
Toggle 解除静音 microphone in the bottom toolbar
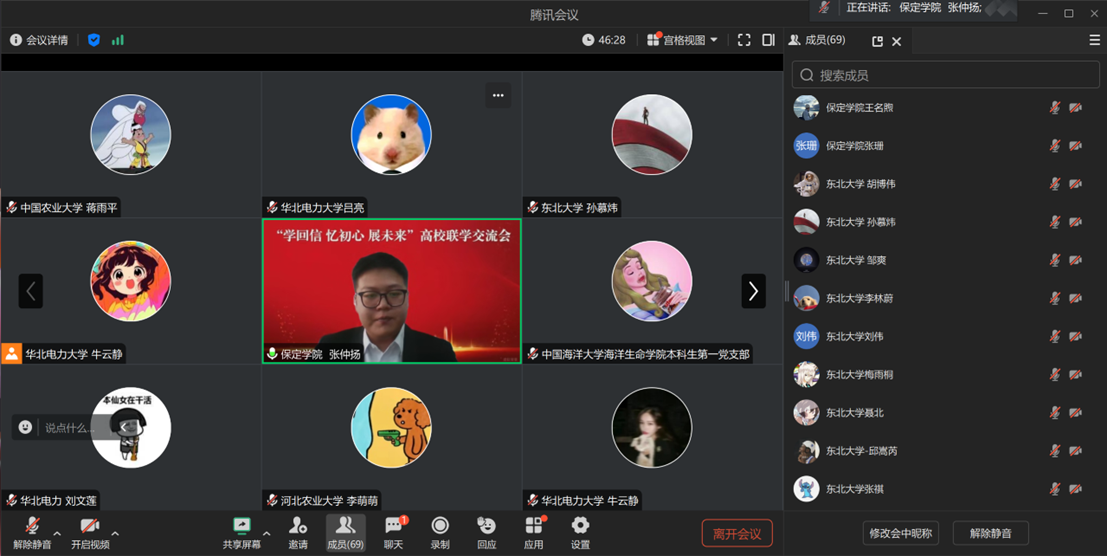[32, 532]
